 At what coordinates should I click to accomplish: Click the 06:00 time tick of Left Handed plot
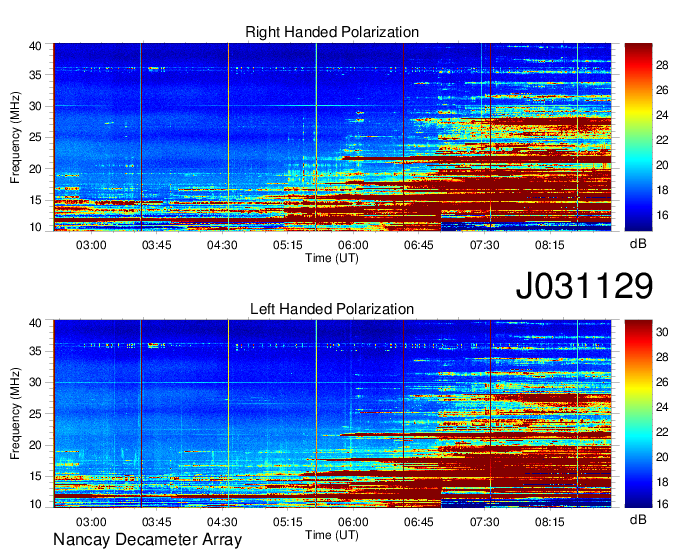pyautogui.click(x=353, y=522)
